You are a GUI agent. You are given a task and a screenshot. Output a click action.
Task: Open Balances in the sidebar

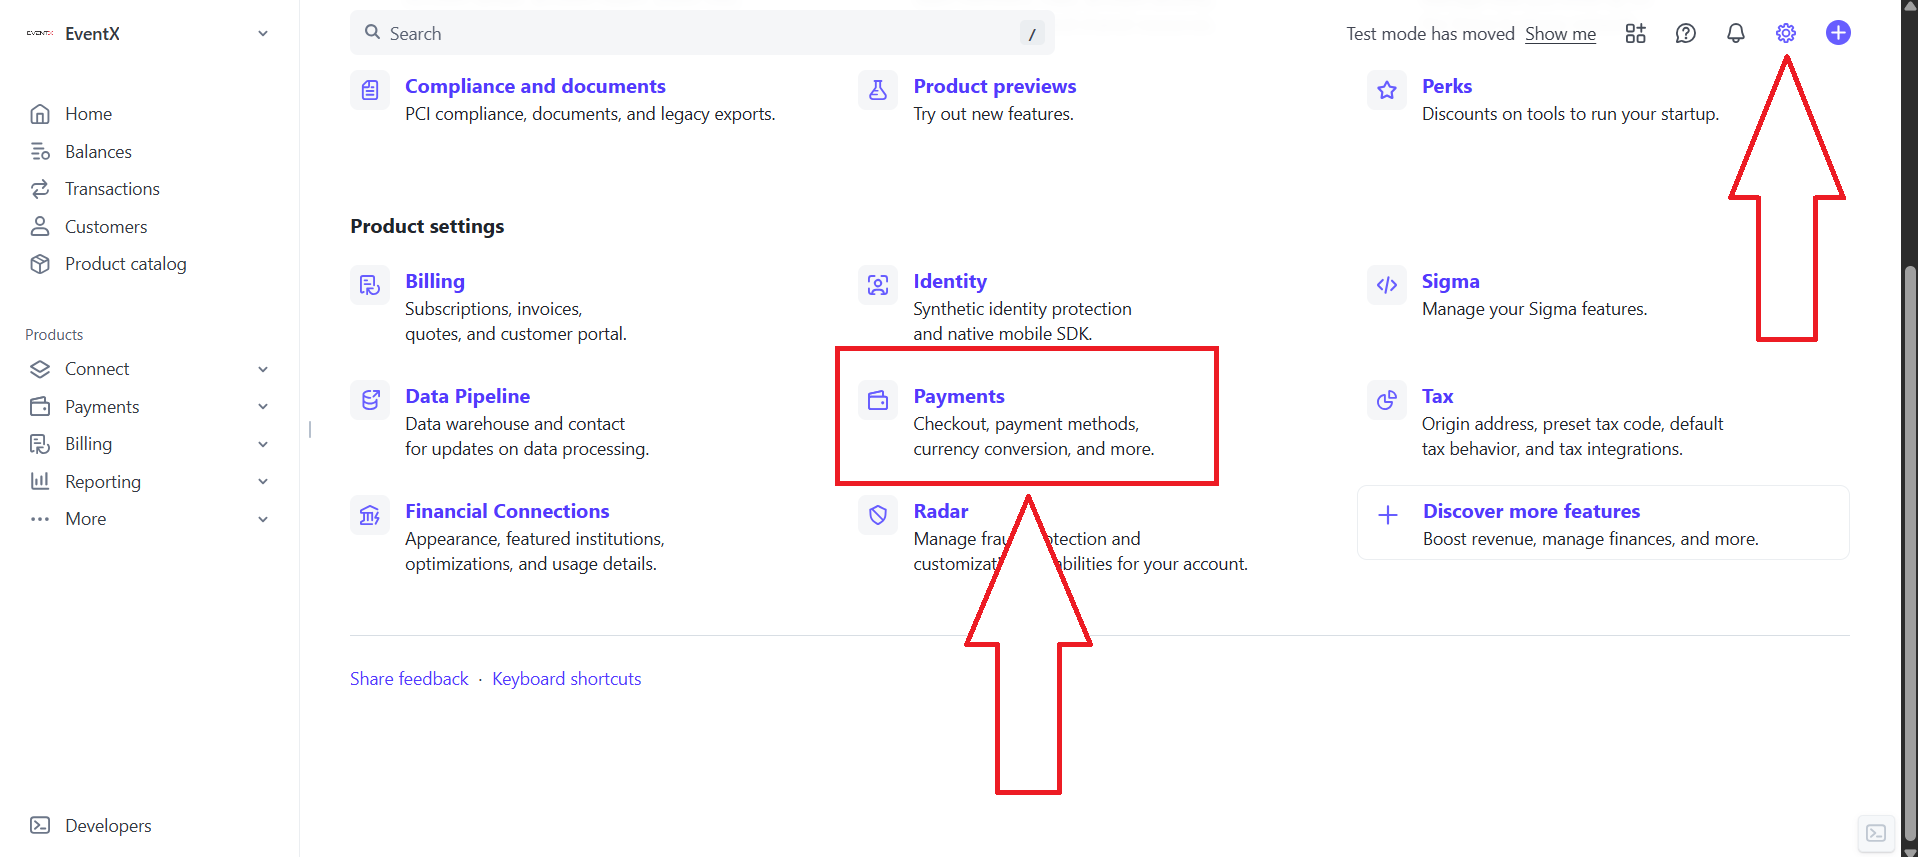(x=98, y=152)
